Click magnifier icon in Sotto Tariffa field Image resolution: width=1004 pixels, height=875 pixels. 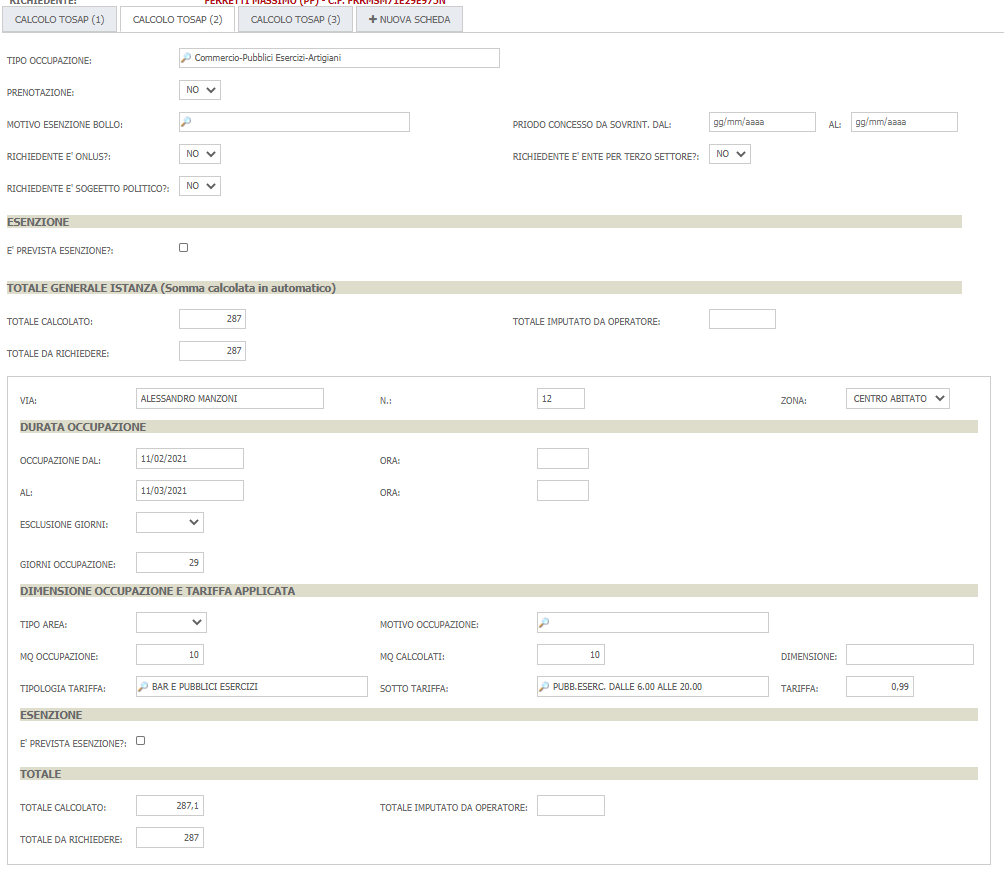(544, 687)
